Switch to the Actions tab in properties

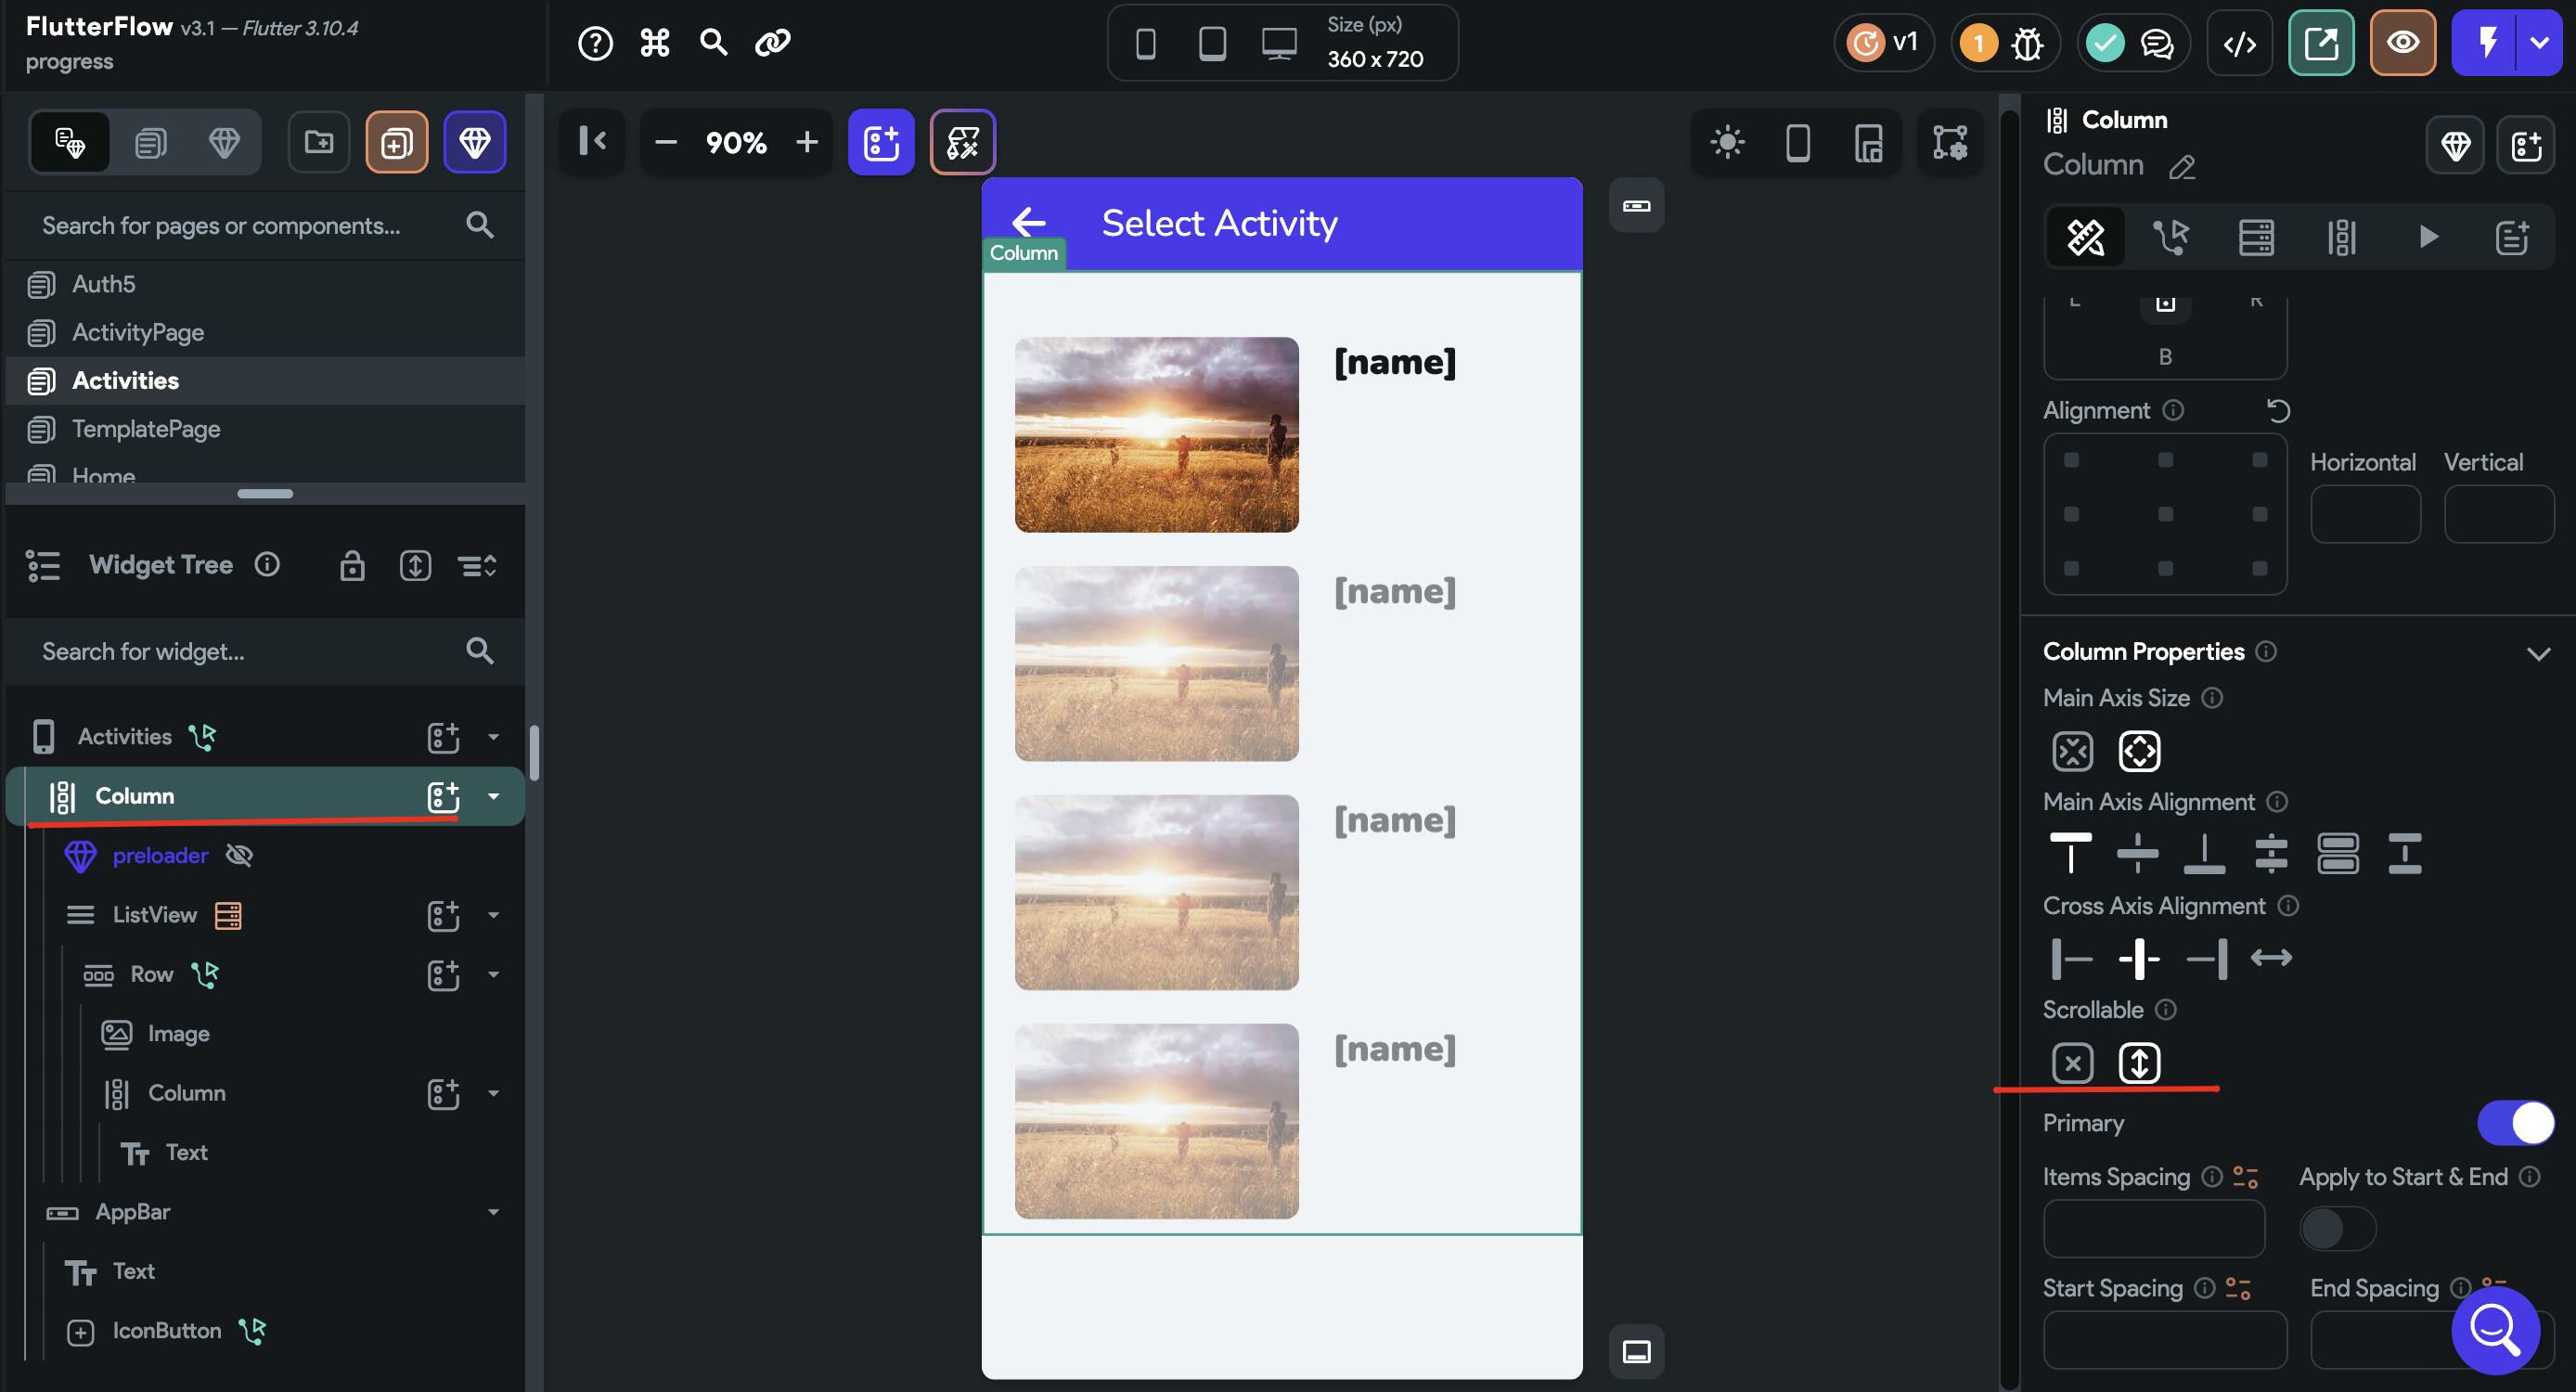point(2170,237)
